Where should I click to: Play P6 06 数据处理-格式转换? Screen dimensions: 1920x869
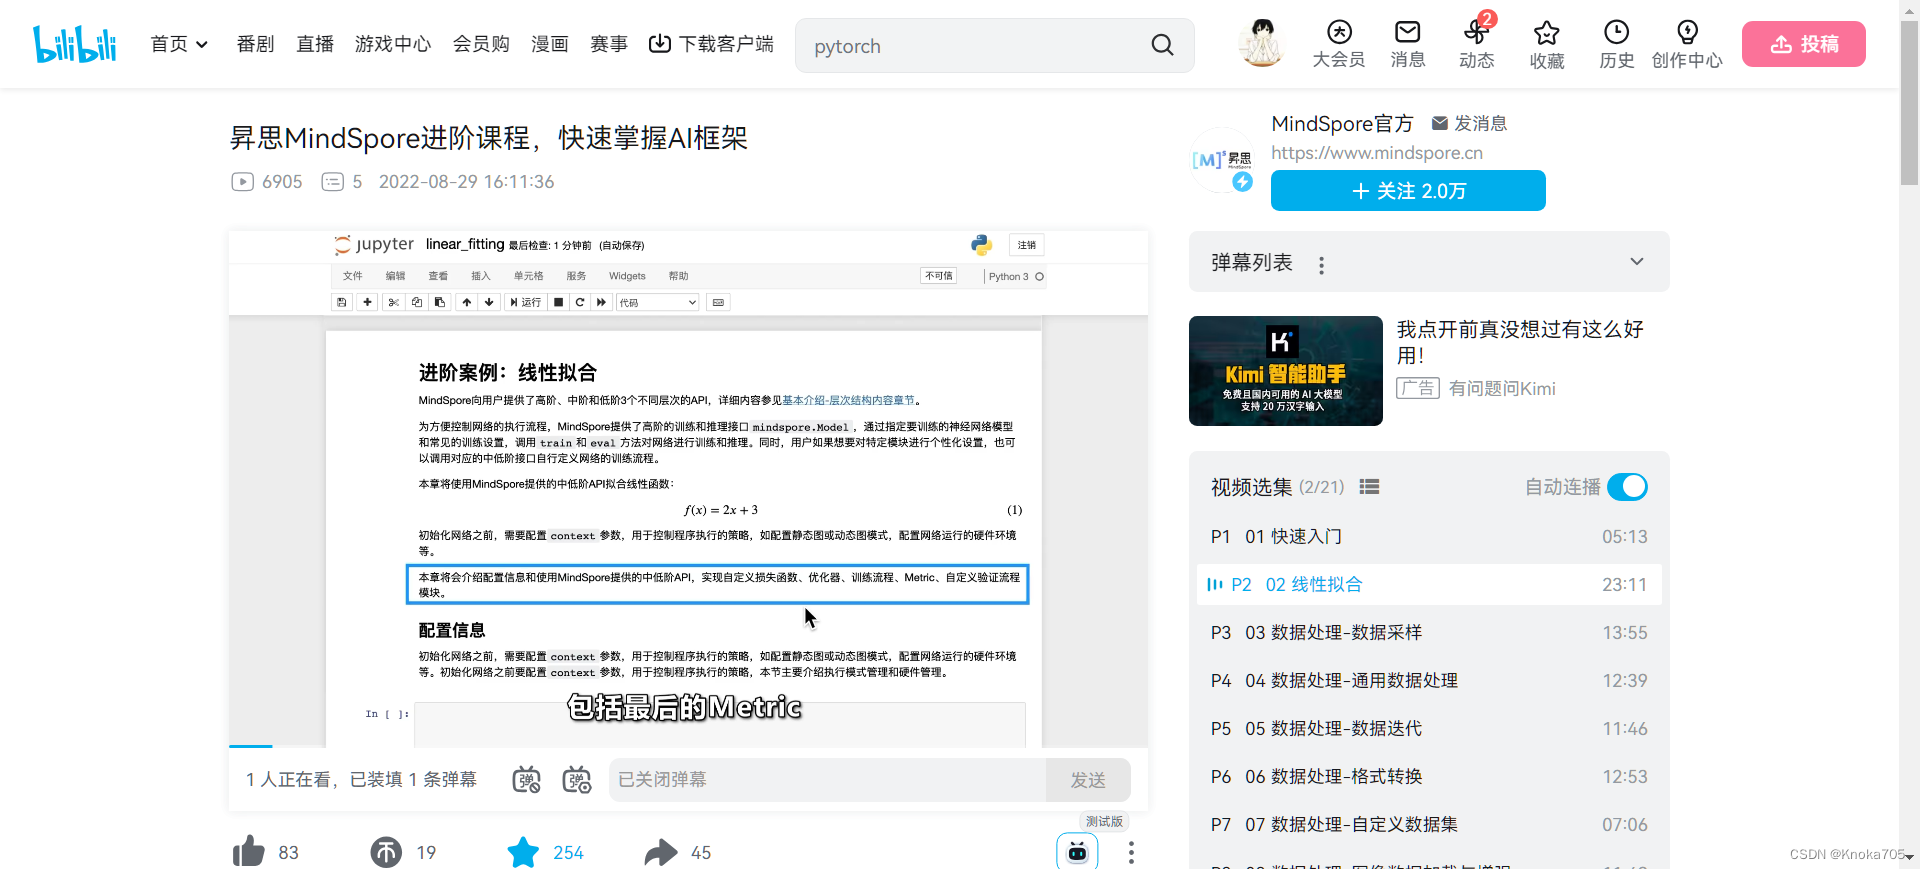point(1429,776)
